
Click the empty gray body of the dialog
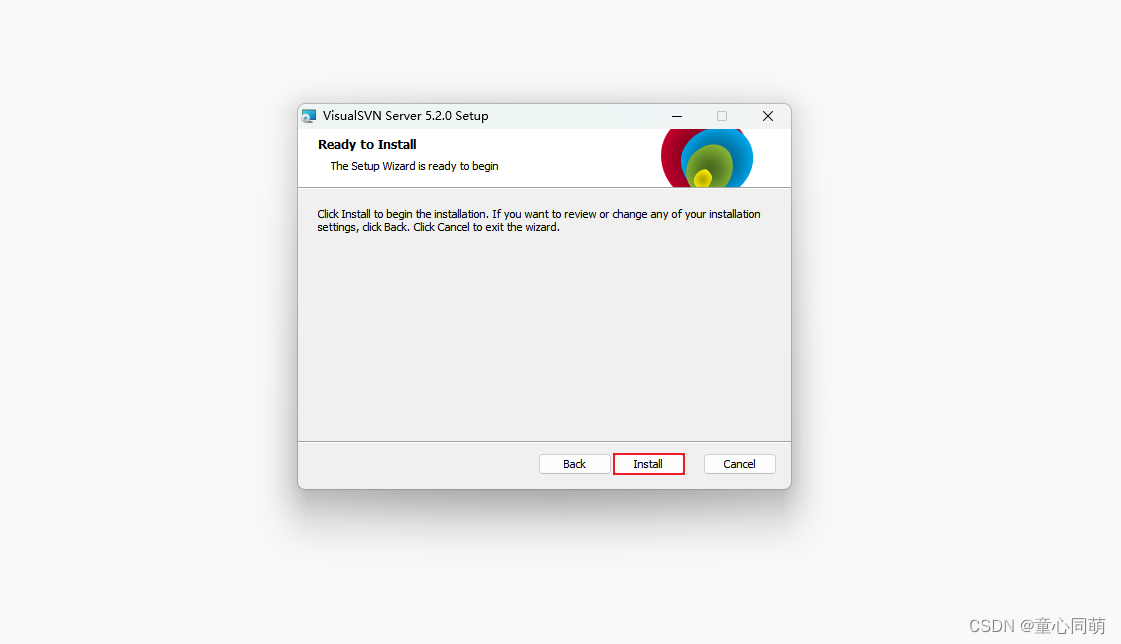(x=544, y=336)
